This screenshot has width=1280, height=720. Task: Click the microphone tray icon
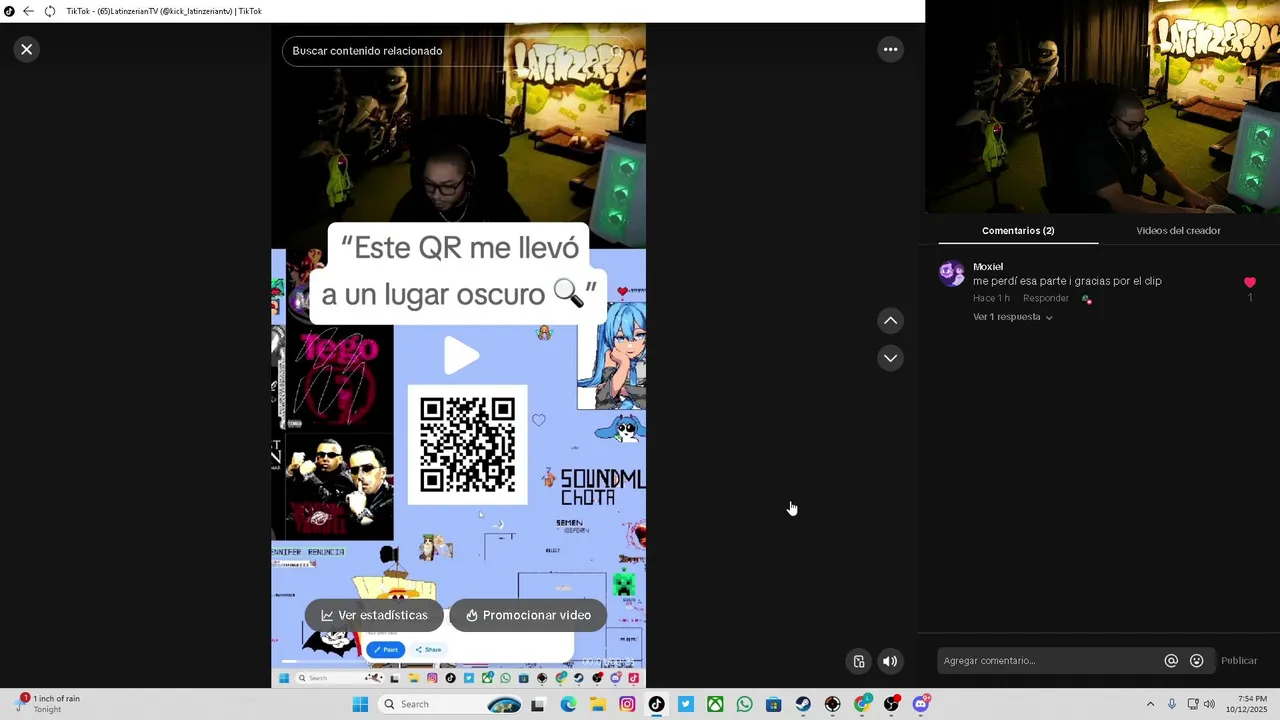[1172, 704]
